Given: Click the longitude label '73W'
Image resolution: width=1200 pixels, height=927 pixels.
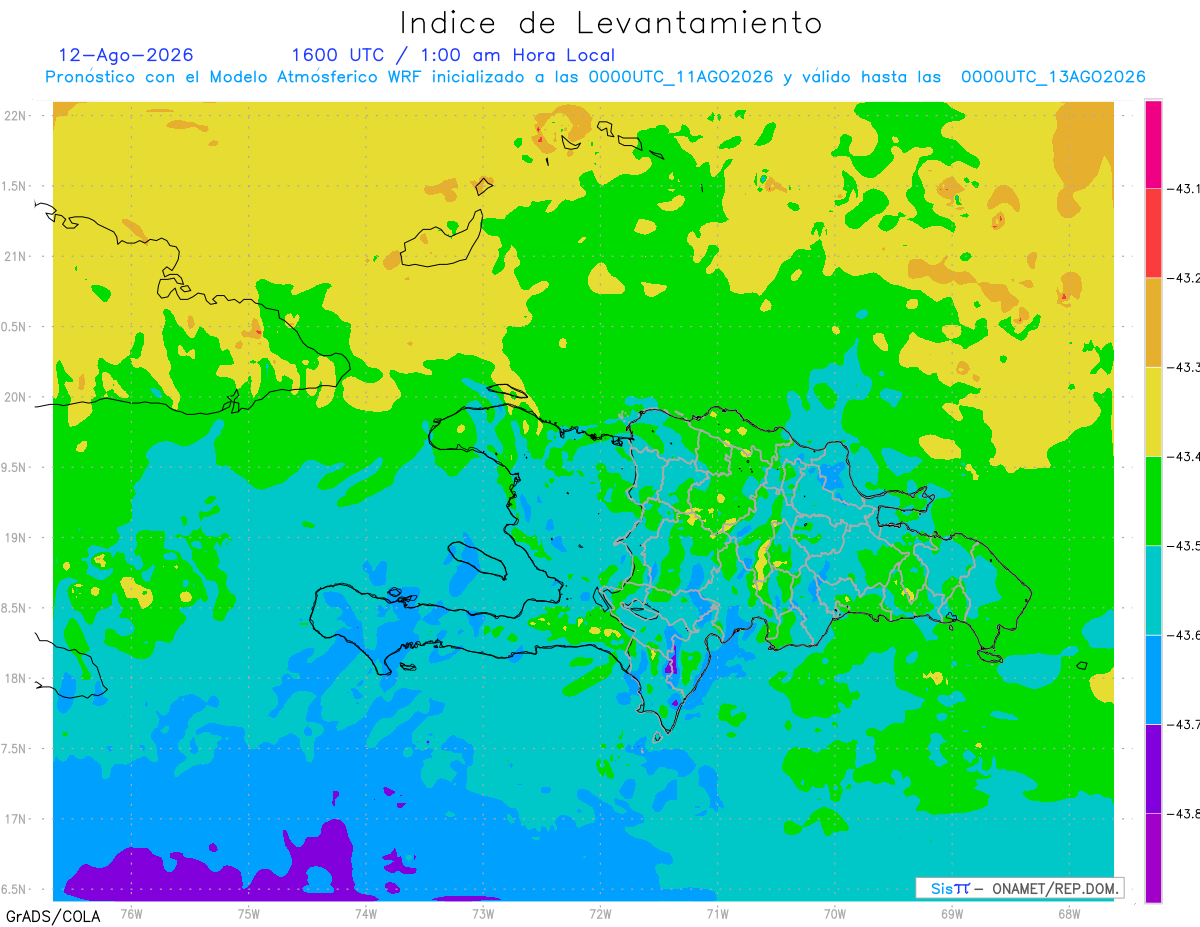Looking at the screenshot, I should 483,913.
